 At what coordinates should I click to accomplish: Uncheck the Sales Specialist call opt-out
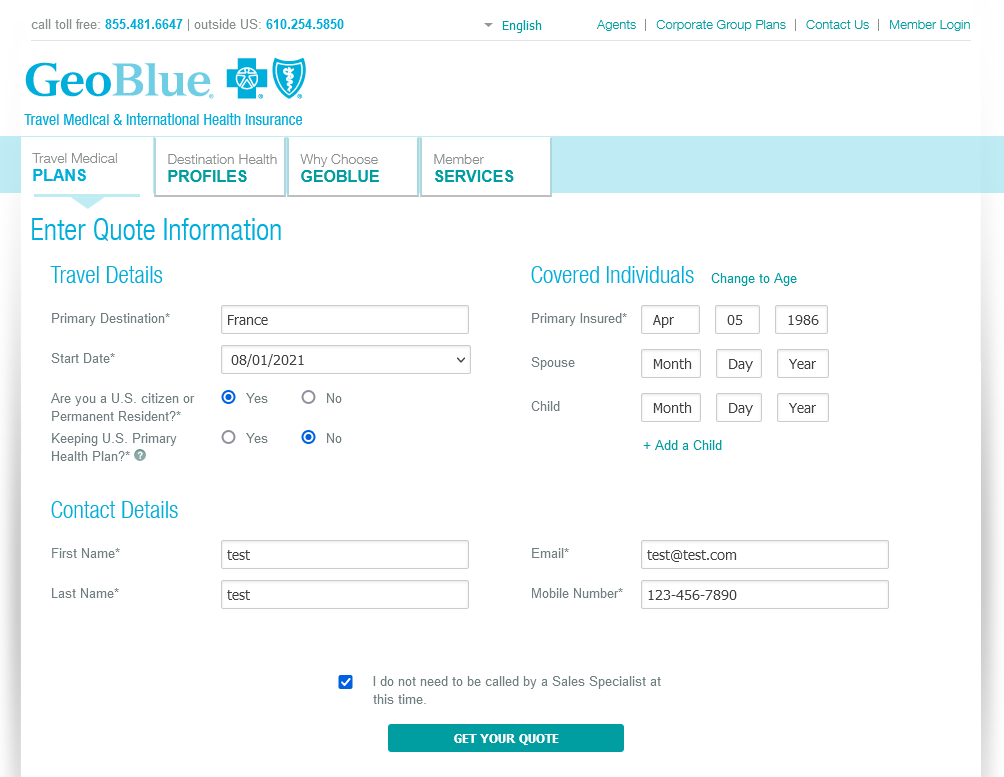[x=345, y=682]
